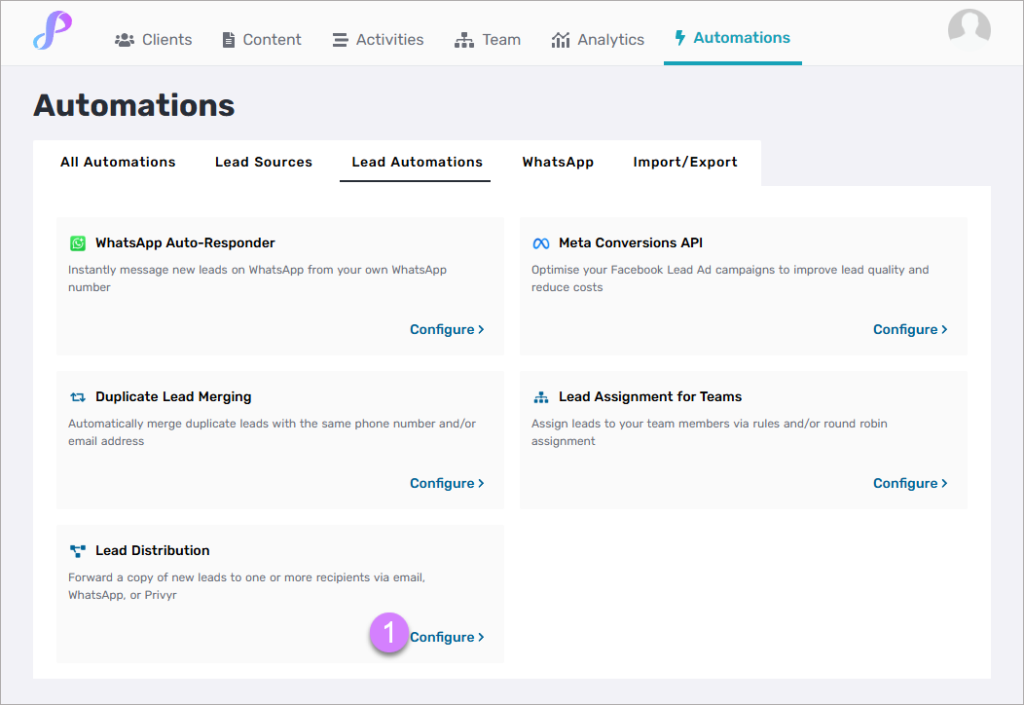The image size is (1024, 705).
Task: Click the Lead Distribution icon
Action: click(x=78, y=551)
